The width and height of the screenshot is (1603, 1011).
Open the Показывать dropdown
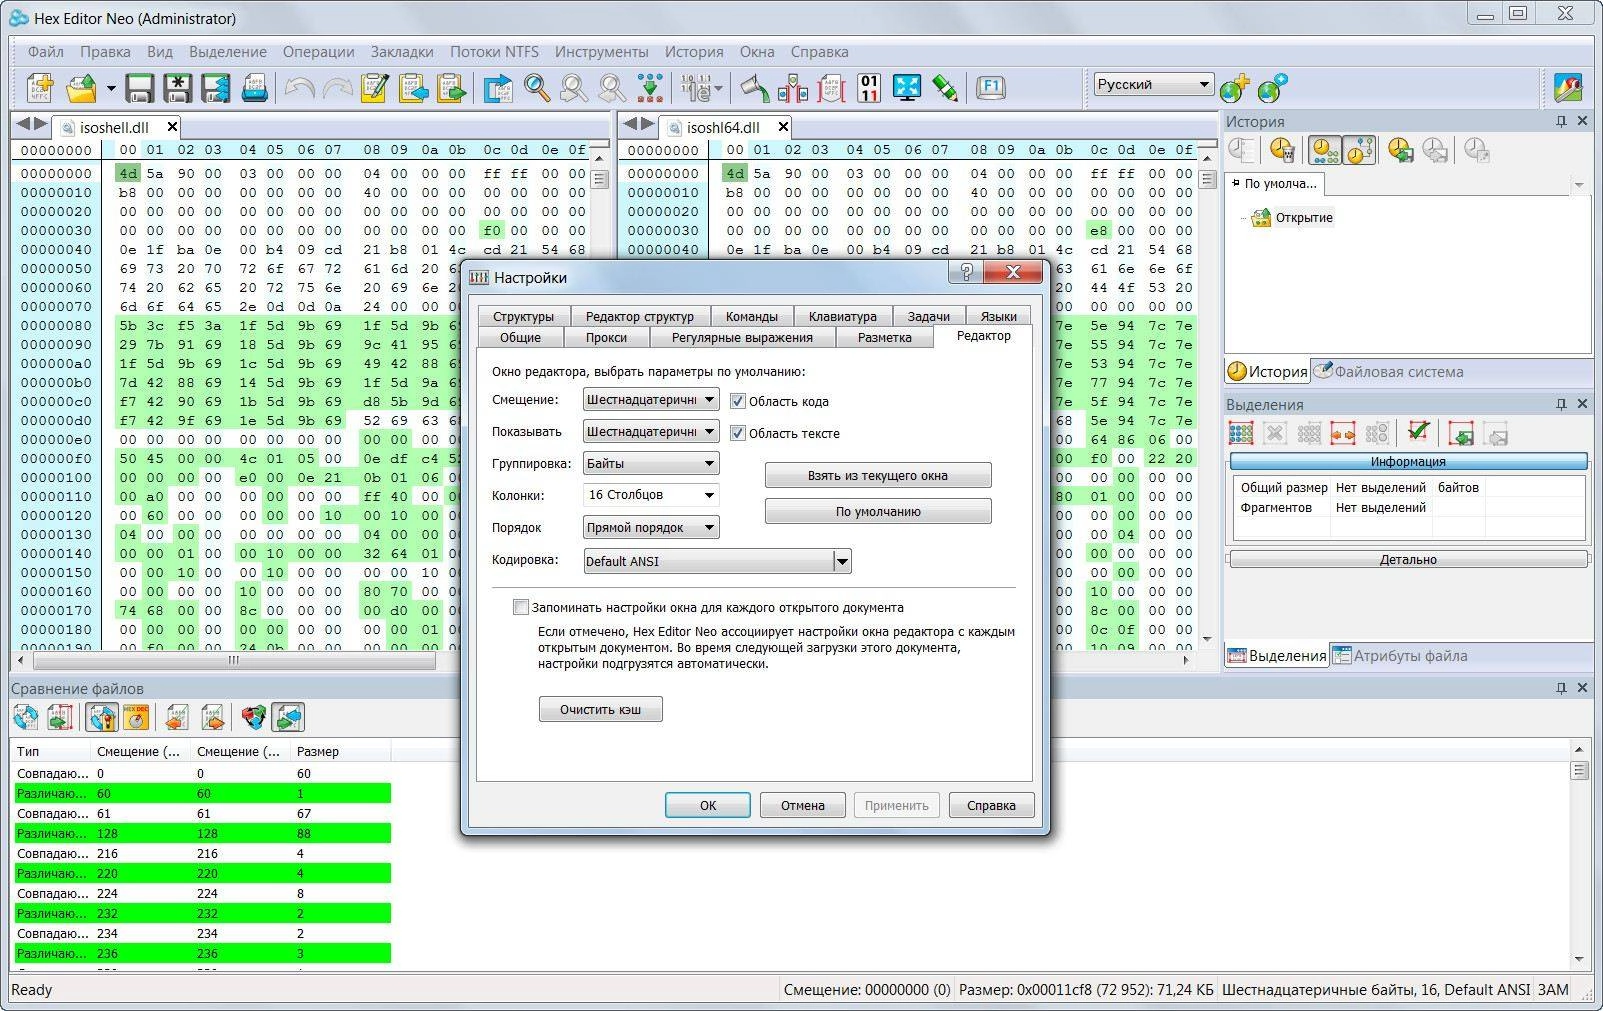point(651,432)
